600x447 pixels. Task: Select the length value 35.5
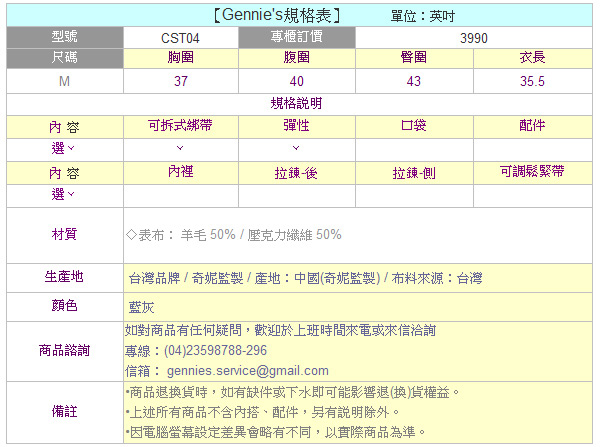[532, 81]
